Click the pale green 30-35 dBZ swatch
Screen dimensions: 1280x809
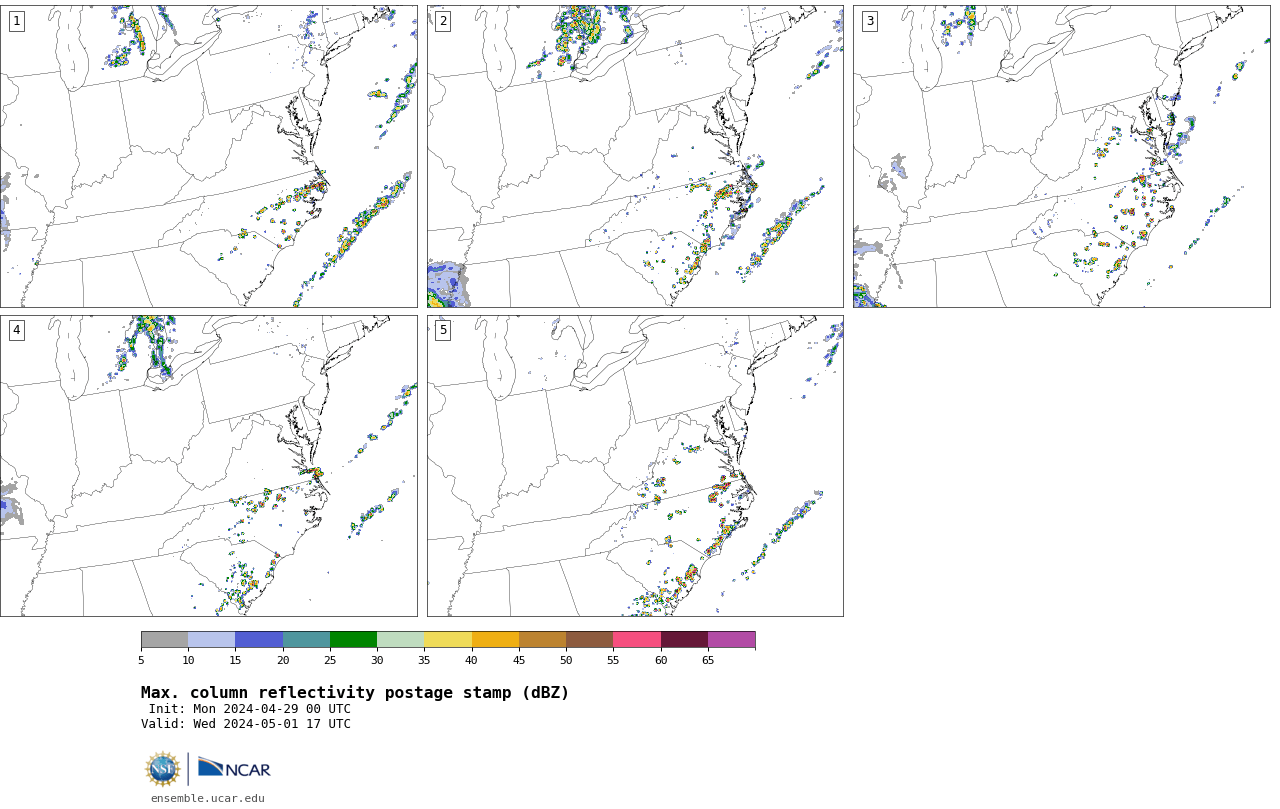pyautogui.click(x=401, y=640)
